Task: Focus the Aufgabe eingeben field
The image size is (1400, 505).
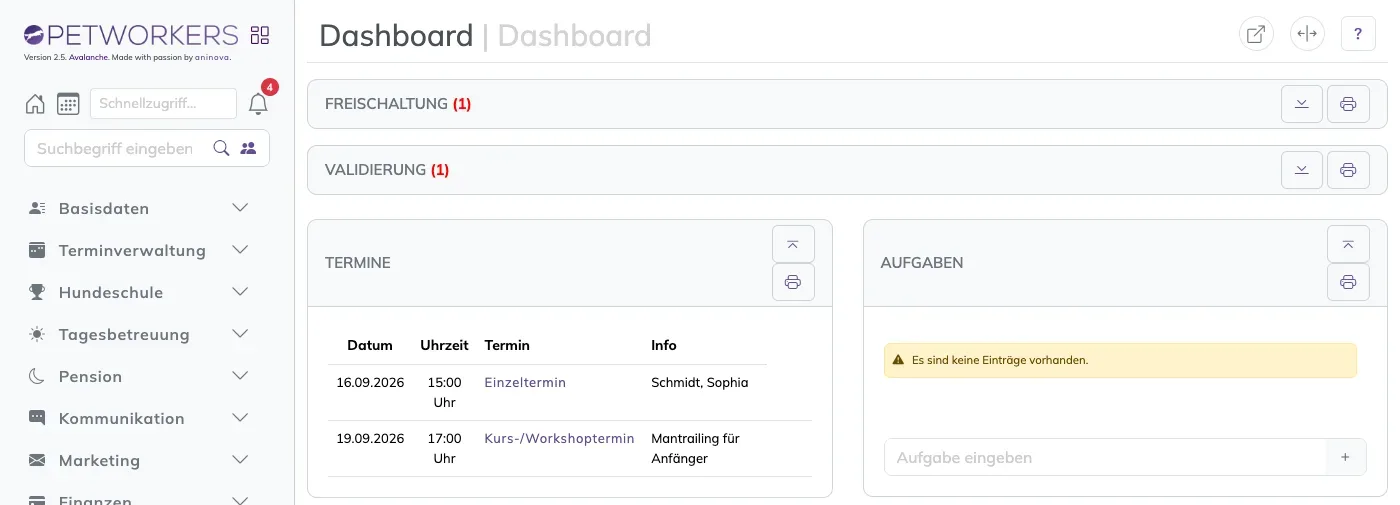Action: click(x=1105, y=457)
